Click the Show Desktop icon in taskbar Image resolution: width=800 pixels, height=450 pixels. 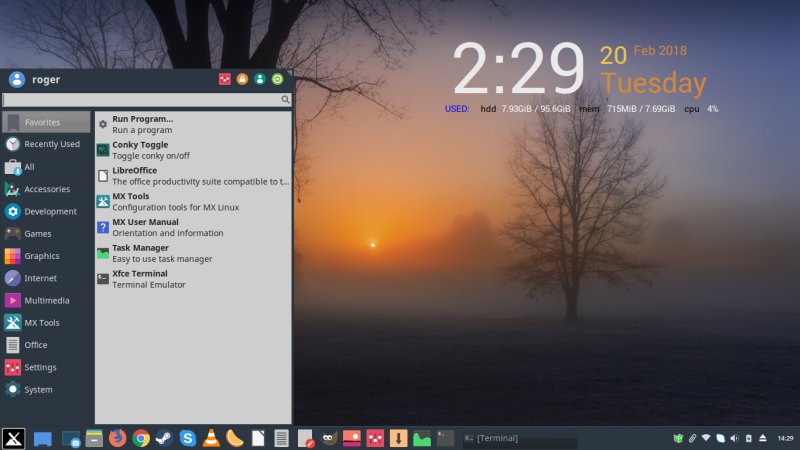pos(43,439)
